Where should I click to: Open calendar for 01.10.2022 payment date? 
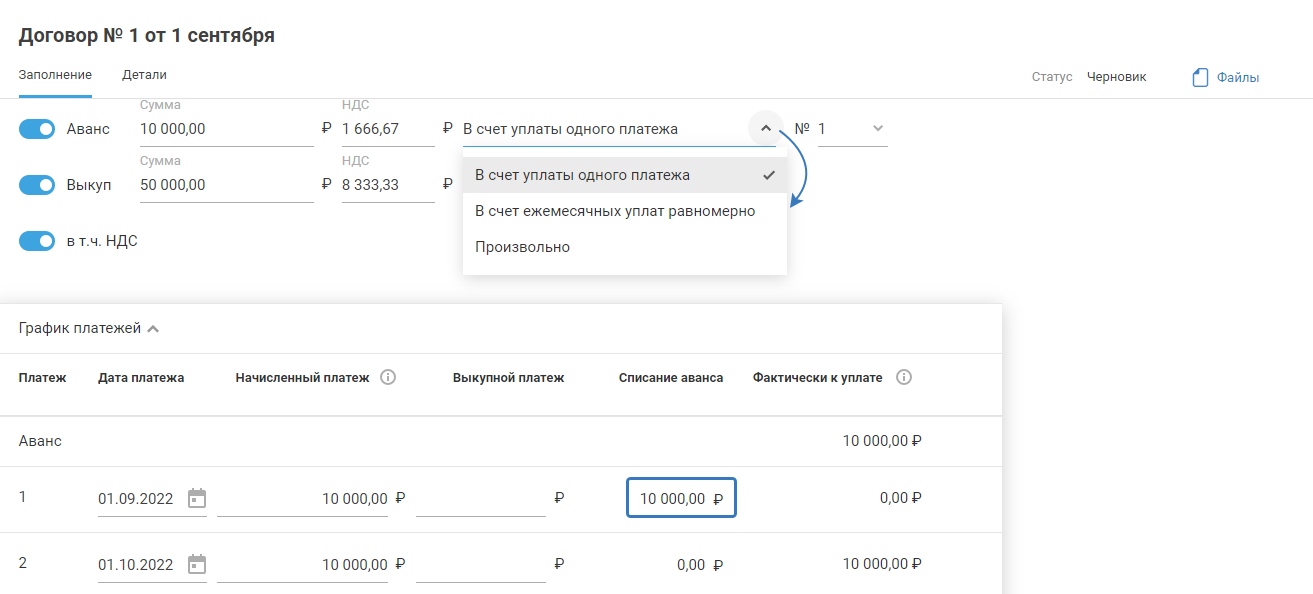(x=197, y=564)
